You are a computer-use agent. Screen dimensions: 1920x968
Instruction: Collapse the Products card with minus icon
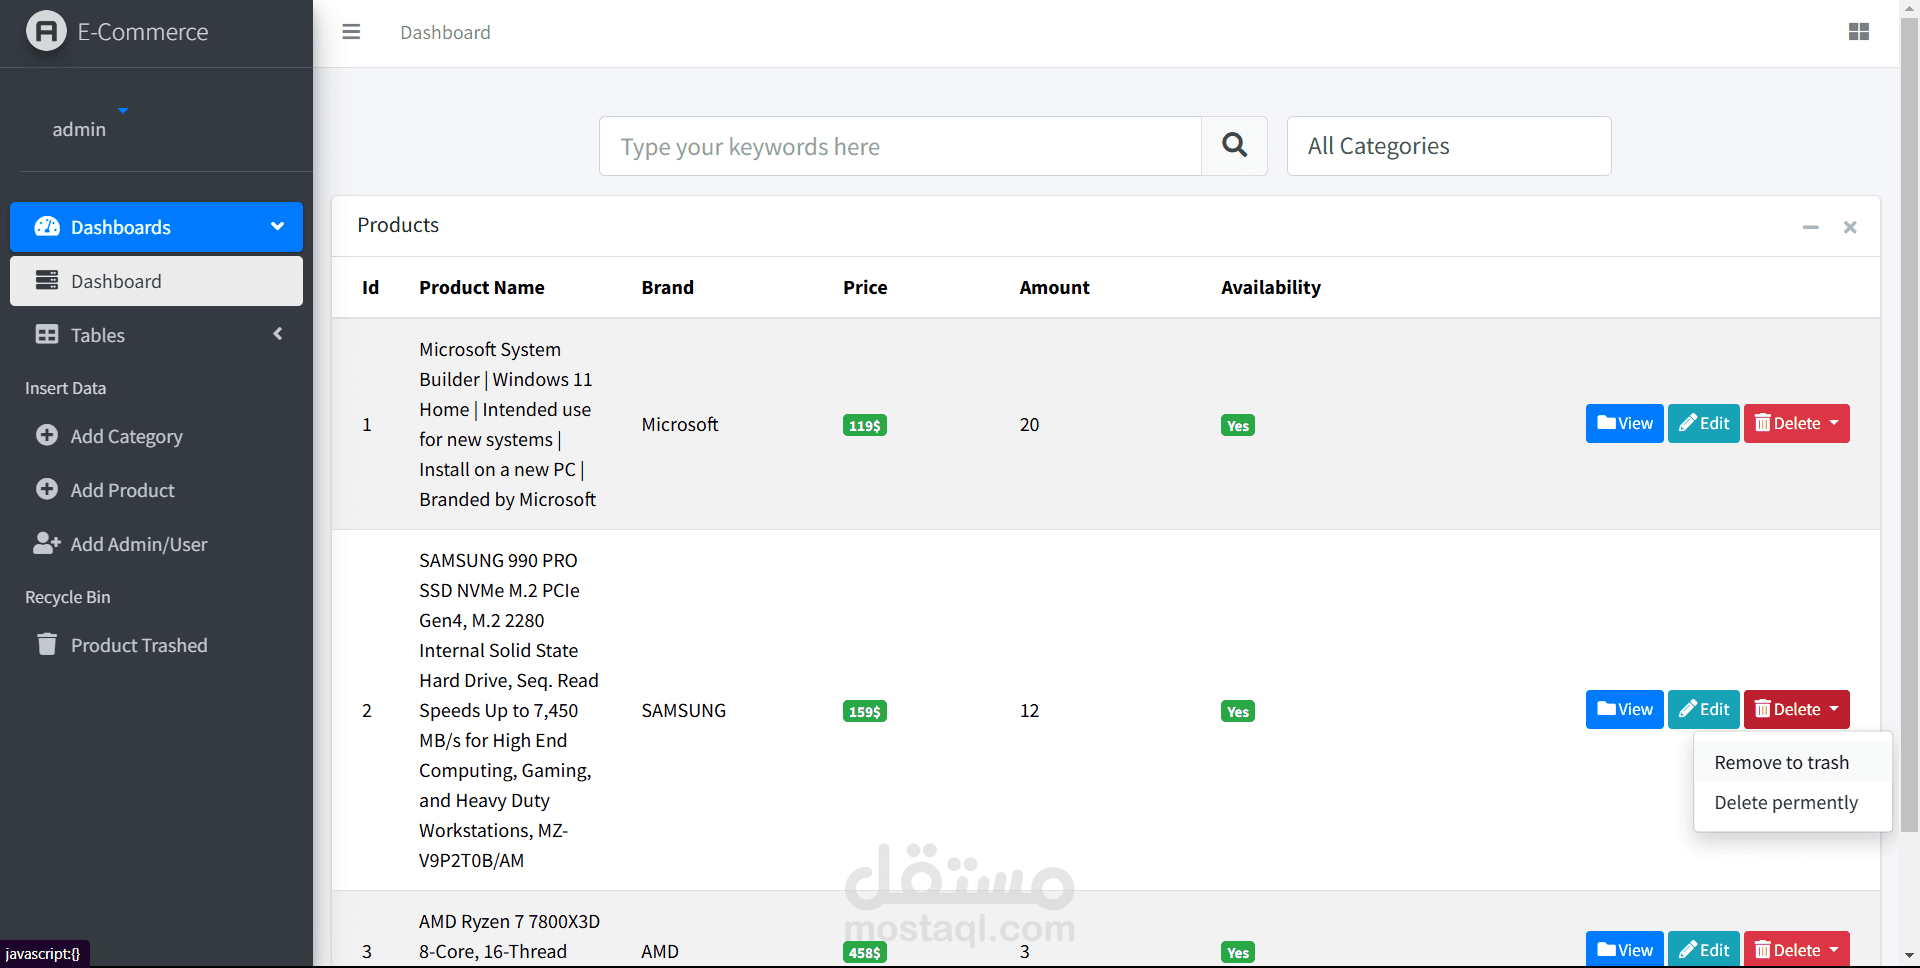click(x=1810, y=227)
